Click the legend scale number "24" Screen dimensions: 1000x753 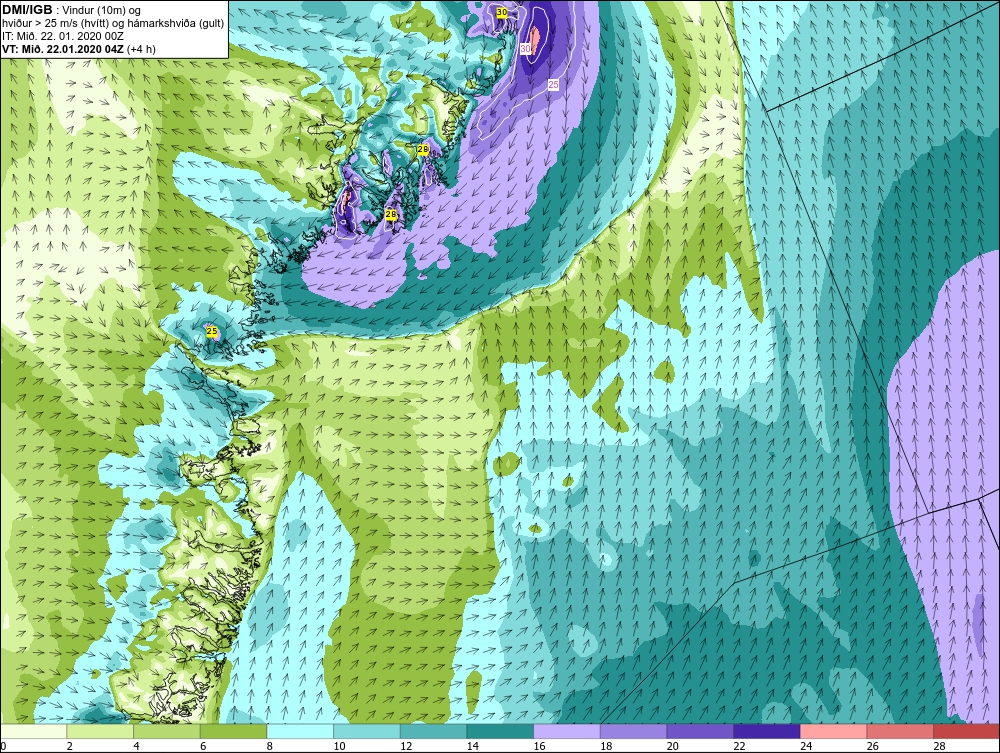point(805,746)
